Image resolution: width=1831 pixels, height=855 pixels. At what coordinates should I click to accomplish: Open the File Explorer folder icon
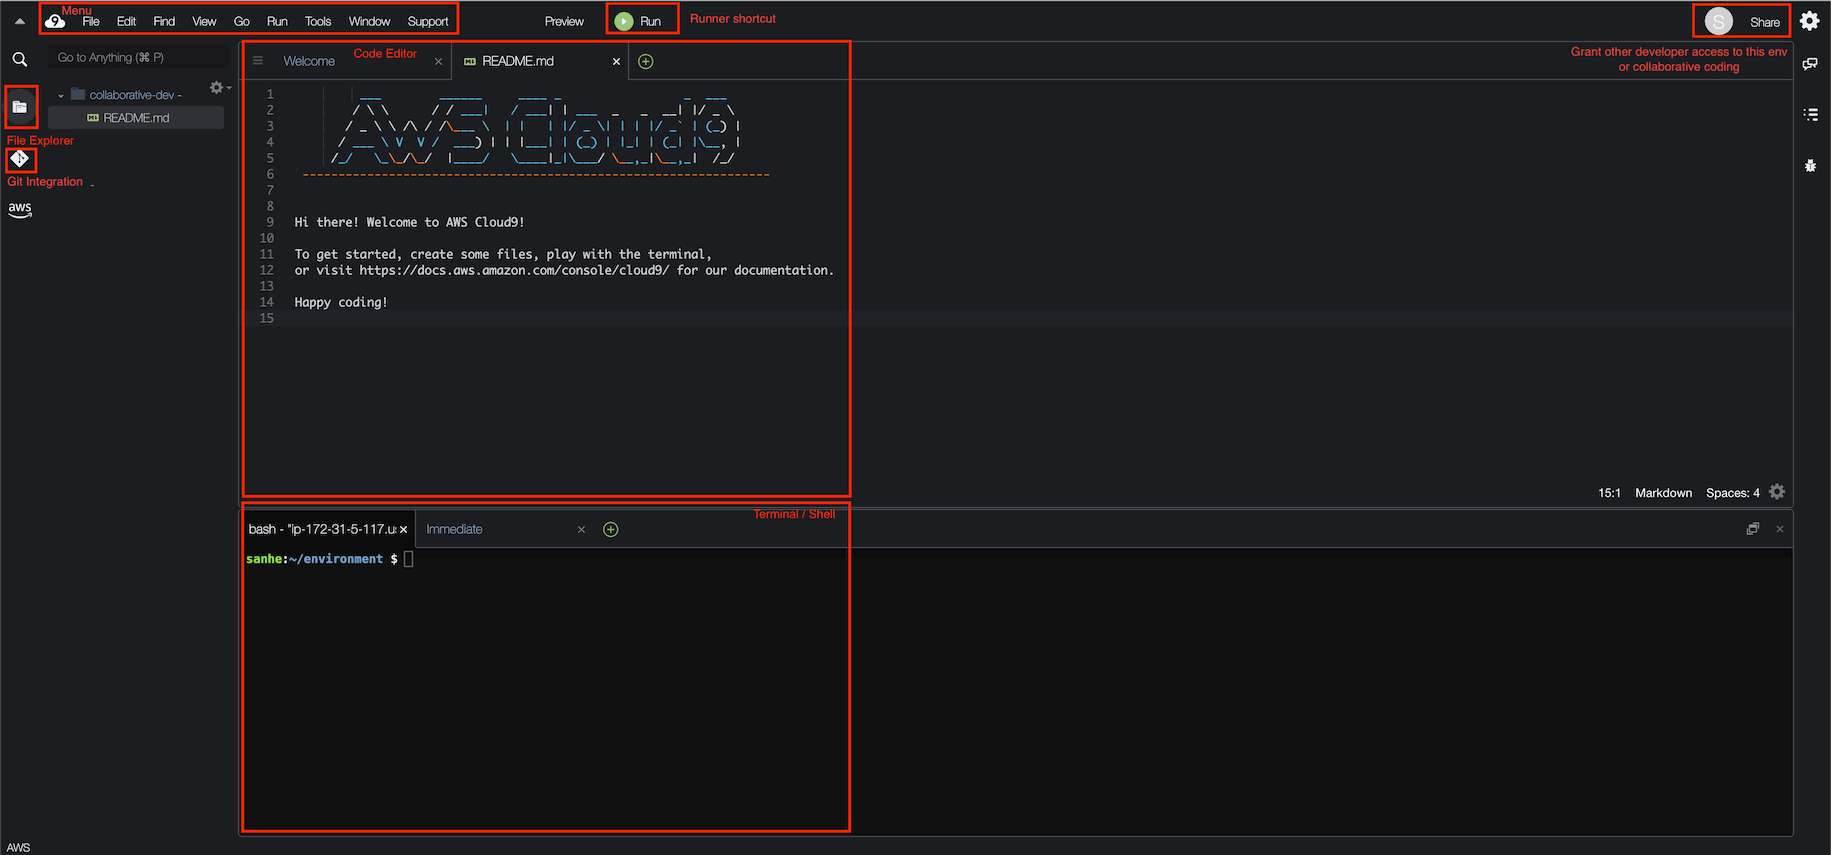[20, 107]
